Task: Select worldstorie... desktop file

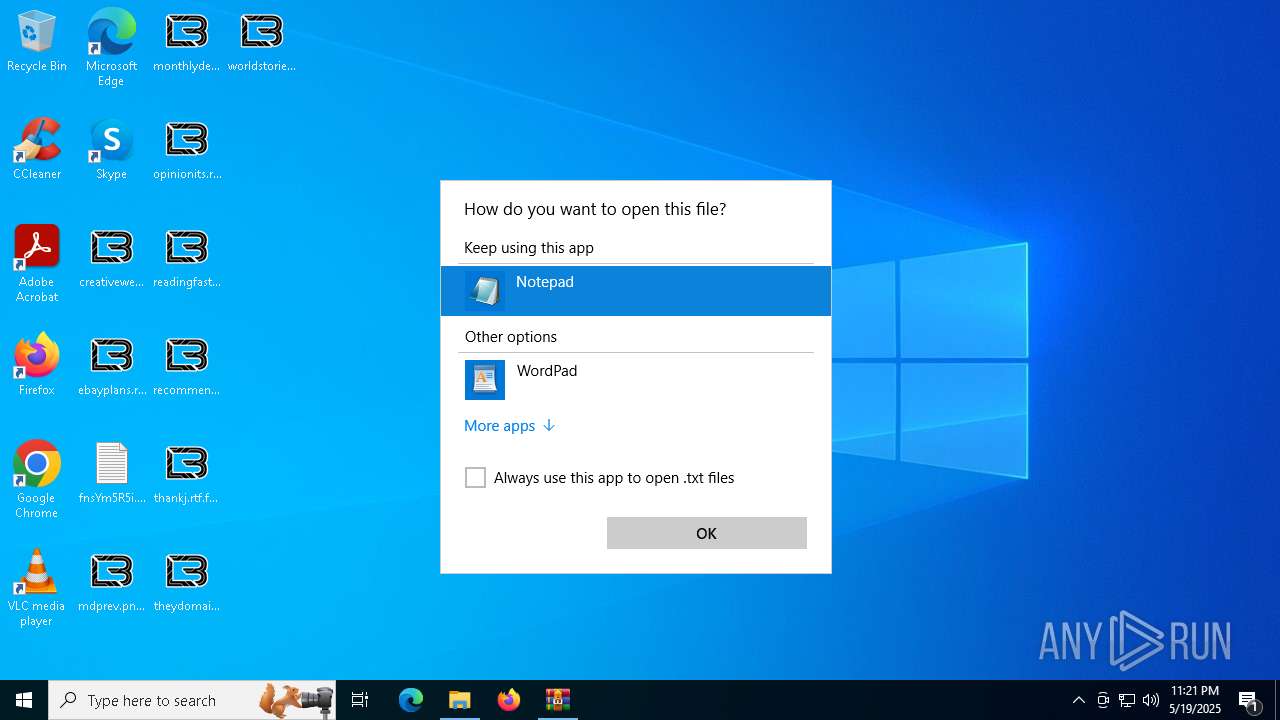Action: [261, 42]
